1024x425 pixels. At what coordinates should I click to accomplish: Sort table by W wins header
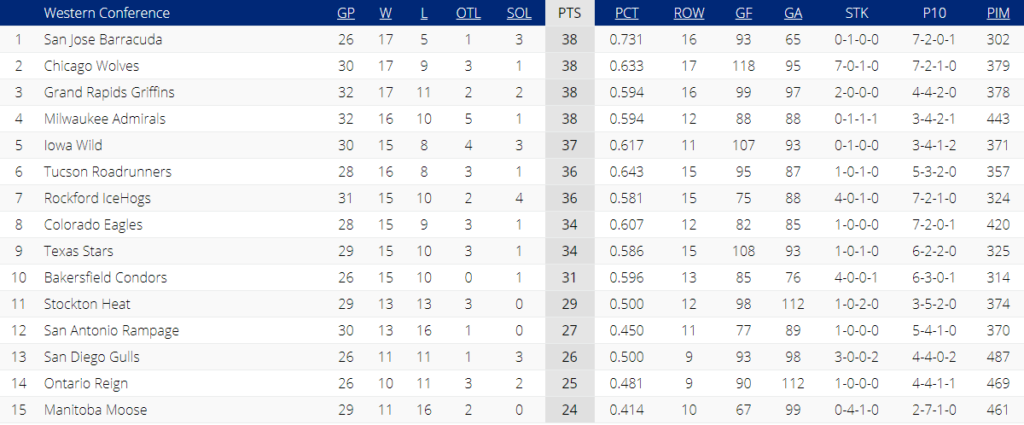[385, 13]
